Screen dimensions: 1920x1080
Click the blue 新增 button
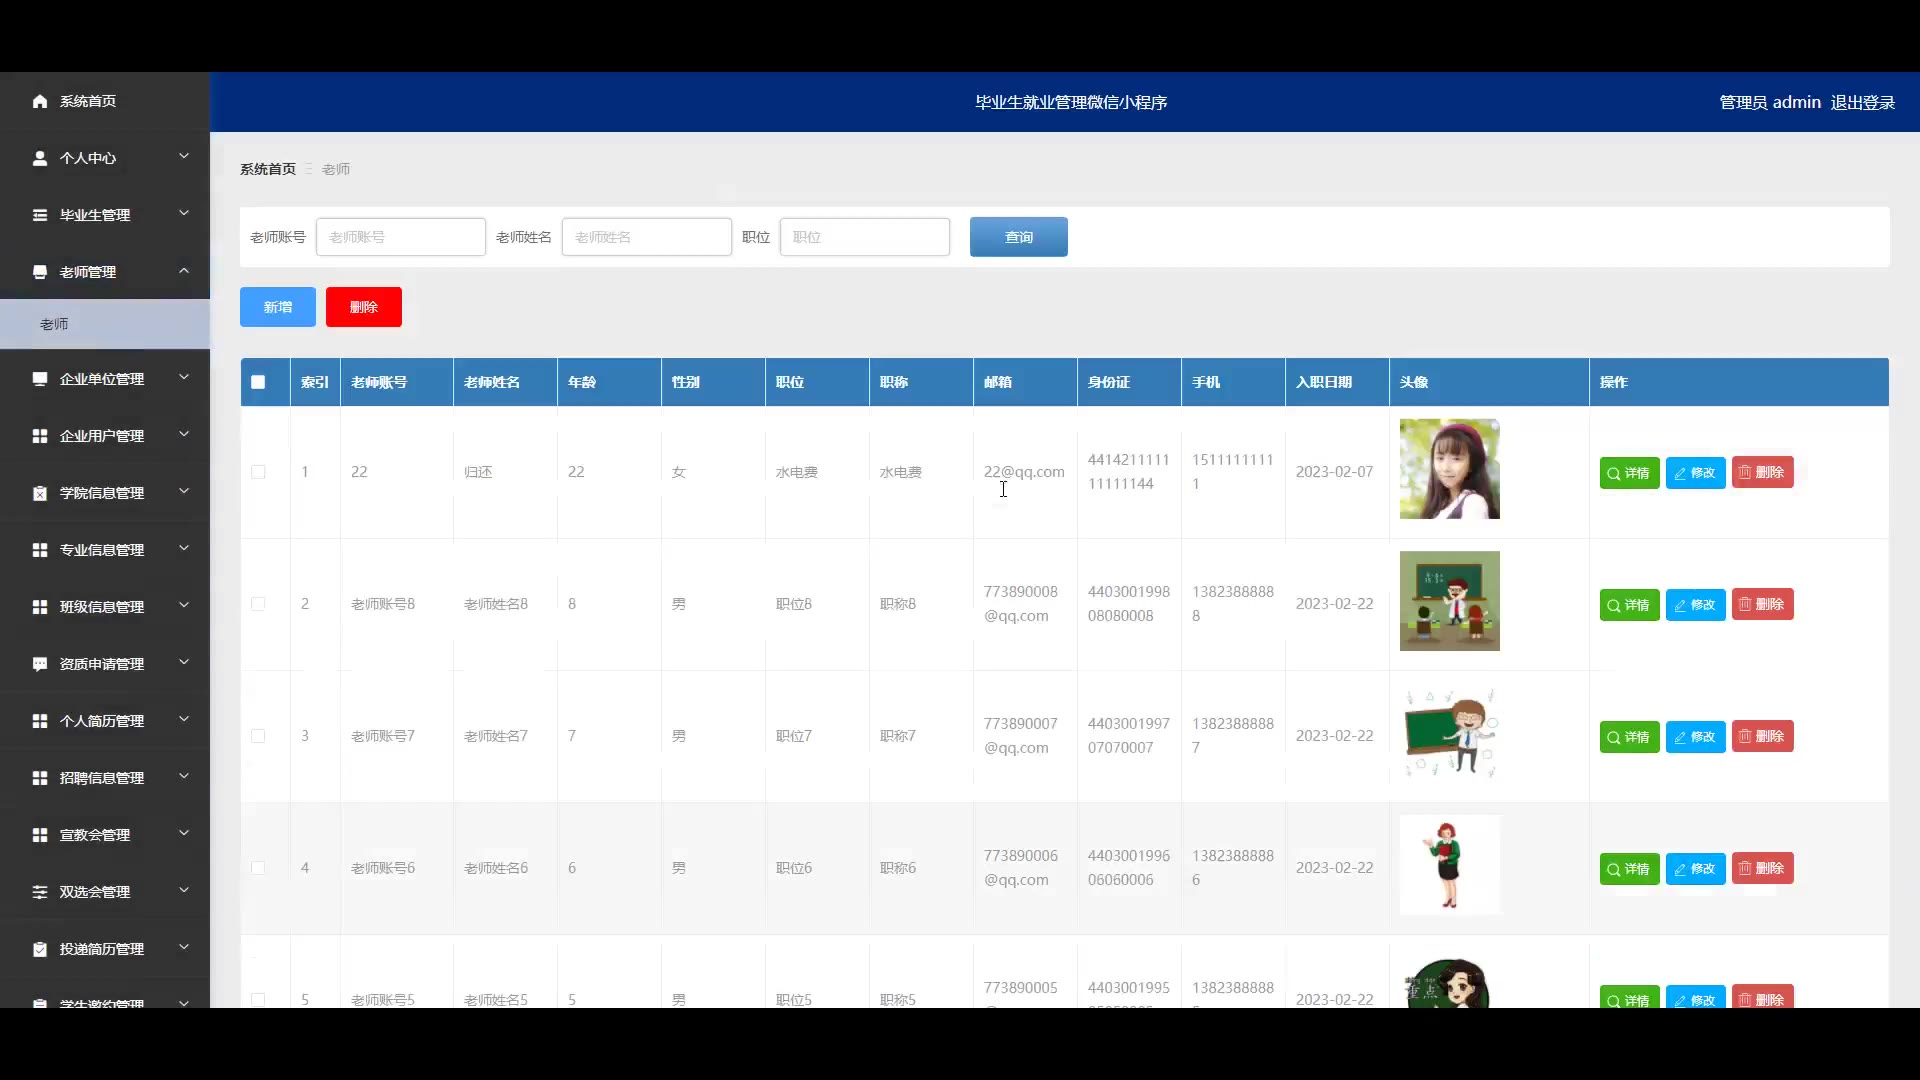[278, 307]
